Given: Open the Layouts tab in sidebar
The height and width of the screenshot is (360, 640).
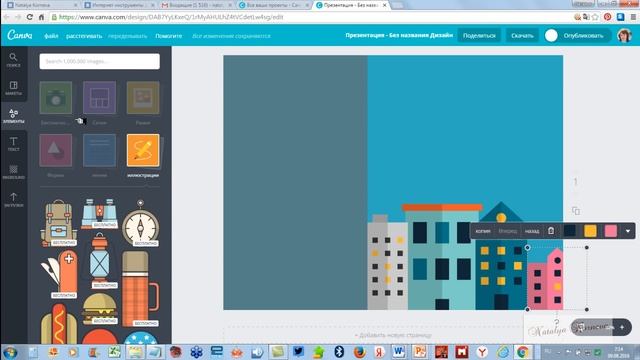Looking at the screenshot, I should click(x=13, y=88).
